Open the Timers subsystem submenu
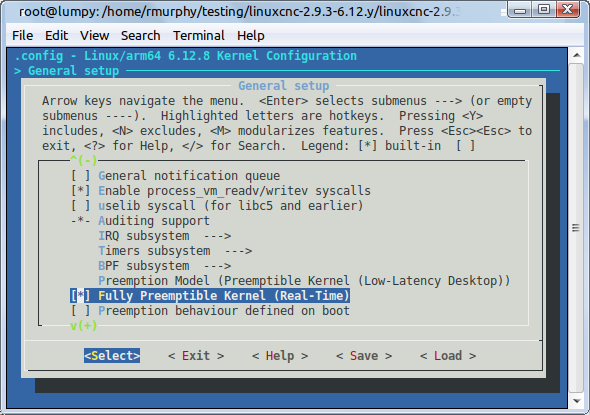 tap(175, 251)
